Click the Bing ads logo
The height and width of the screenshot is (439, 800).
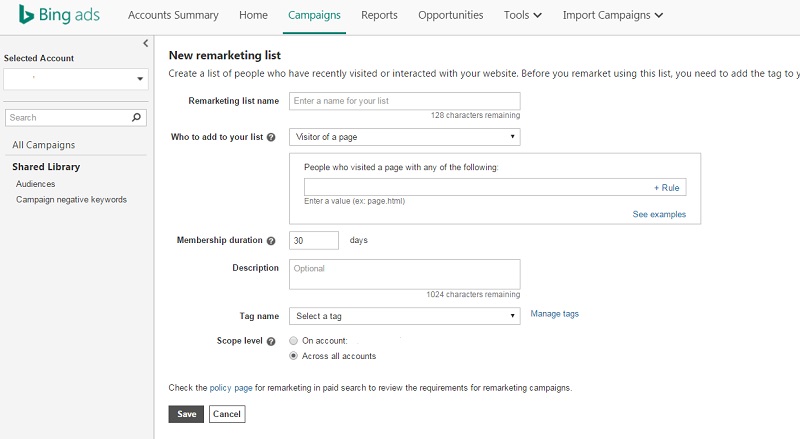click(x=59, y=15)
